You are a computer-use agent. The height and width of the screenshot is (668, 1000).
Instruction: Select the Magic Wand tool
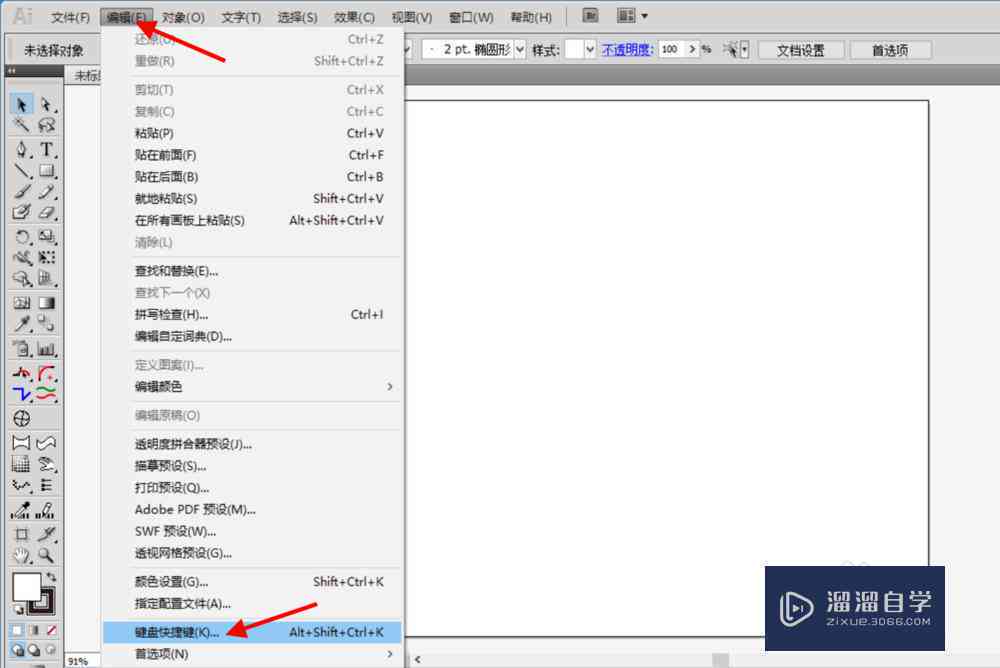(x=22, y=124)
